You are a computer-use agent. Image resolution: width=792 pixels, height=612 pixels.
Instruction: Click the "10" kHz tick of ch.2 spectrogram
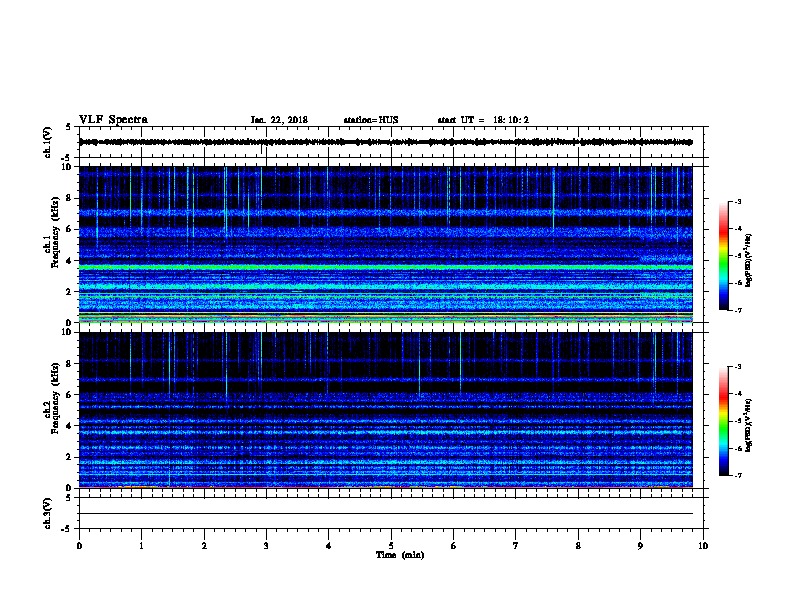[67, 332]
